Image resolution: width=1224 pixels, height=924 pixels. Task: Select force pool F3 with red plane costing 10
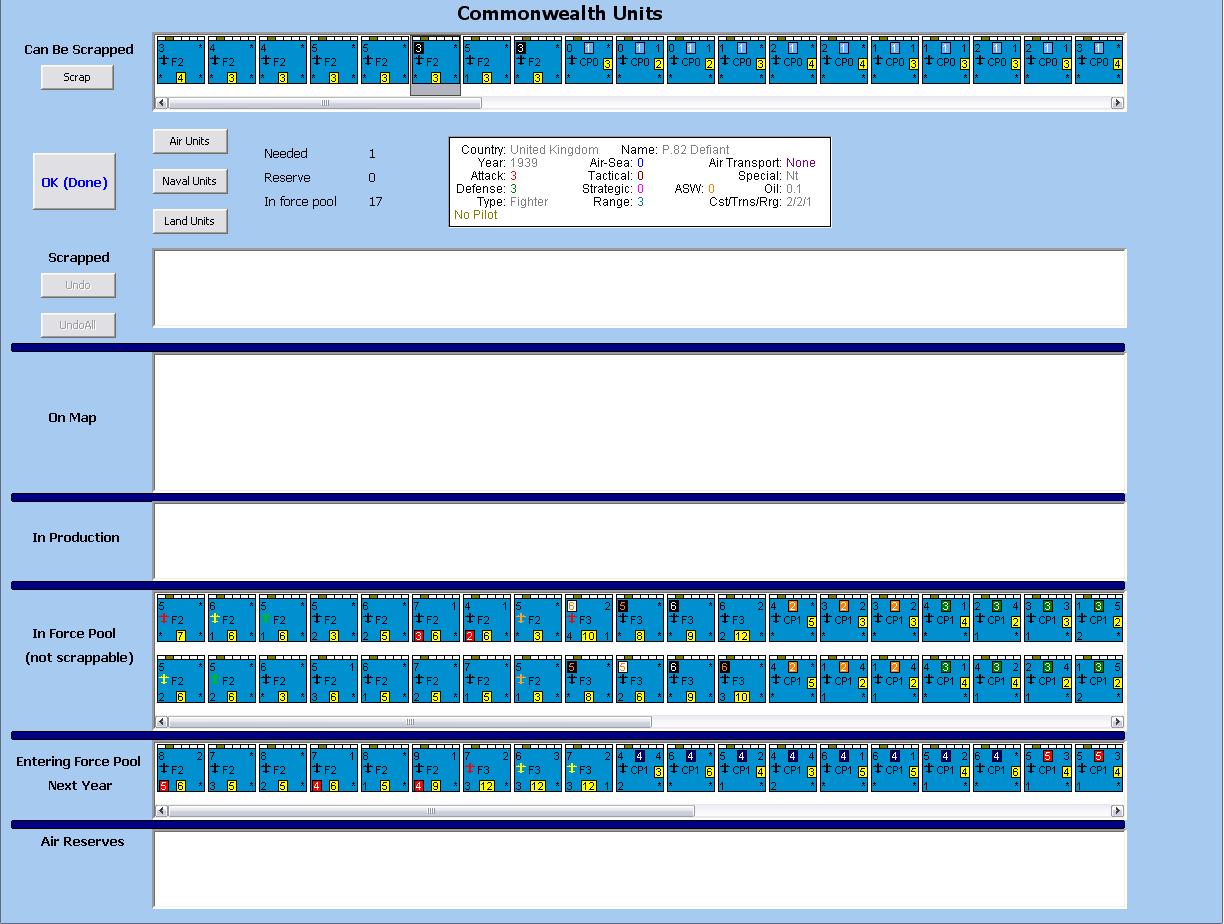point(589,619)
